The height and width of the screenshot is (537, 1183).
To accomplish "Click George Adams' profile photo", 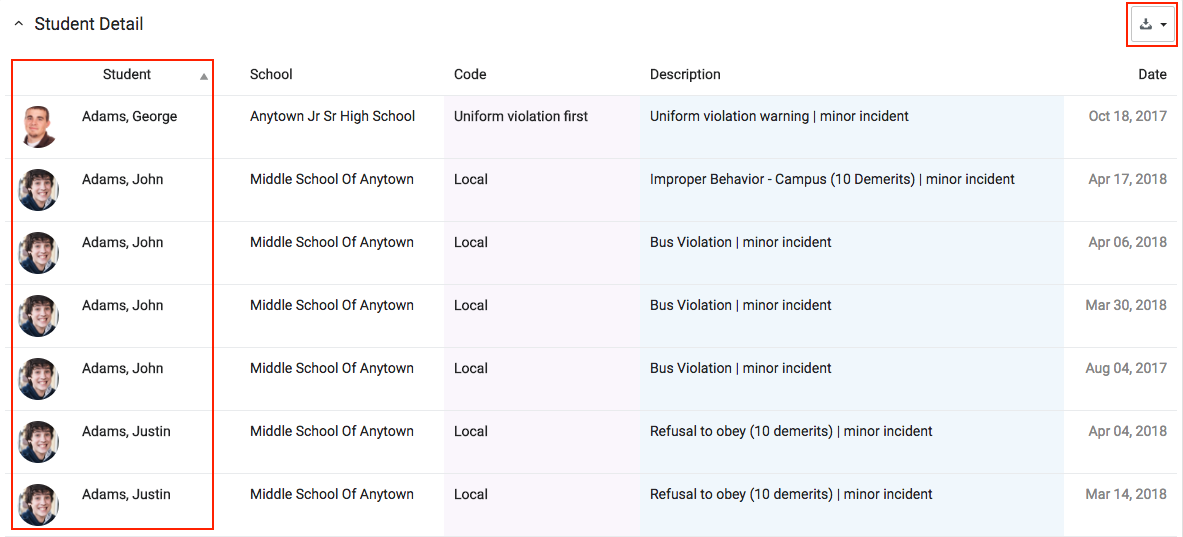I will [38, 127].
